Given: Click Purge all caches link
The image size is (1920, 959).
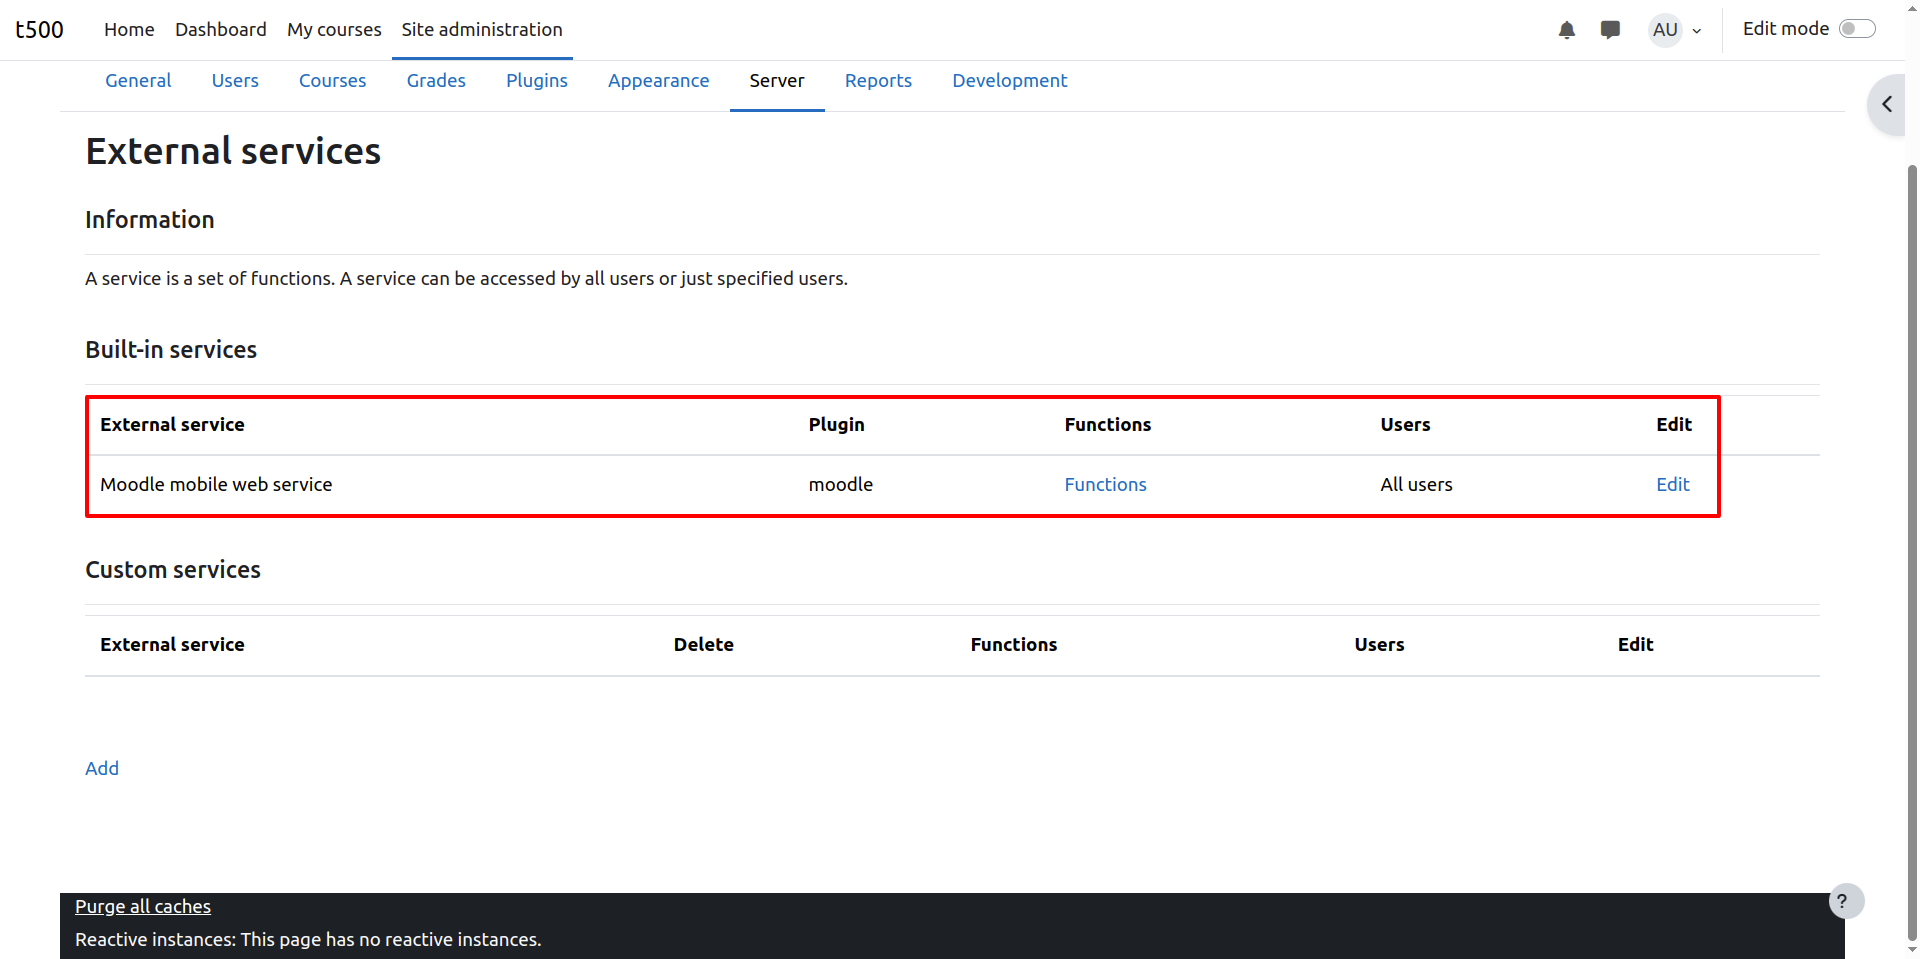Looking at the screenshot, I should [x=143, y=907].
